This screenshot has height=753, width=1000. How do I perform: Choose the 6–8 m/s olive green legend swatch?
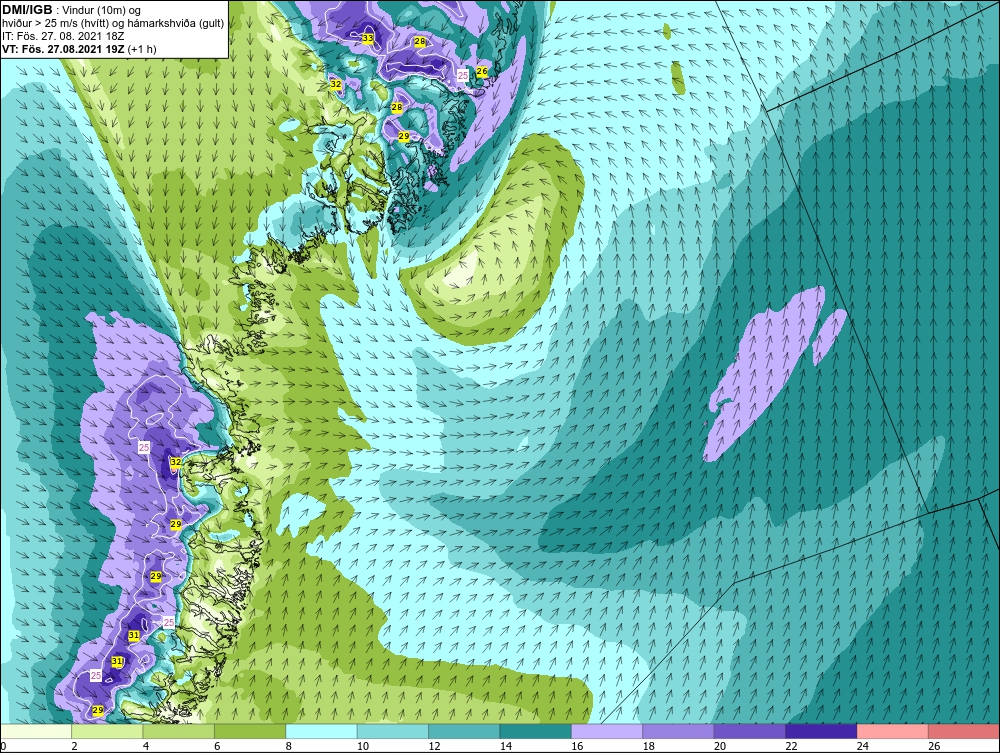tap(250, 731)
